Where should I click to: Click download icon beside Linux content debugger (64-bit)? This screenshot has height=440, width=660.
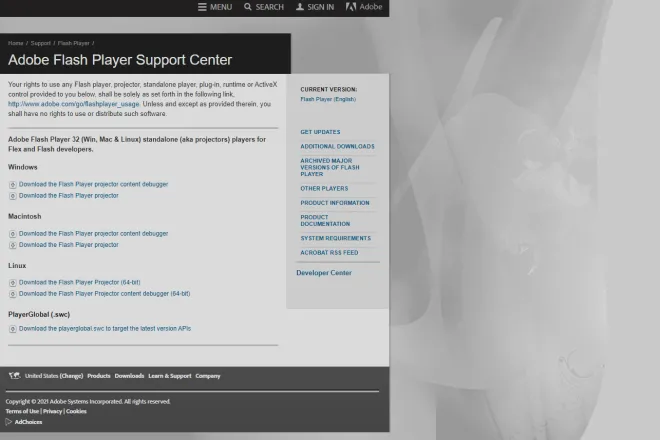pos(13,294)
